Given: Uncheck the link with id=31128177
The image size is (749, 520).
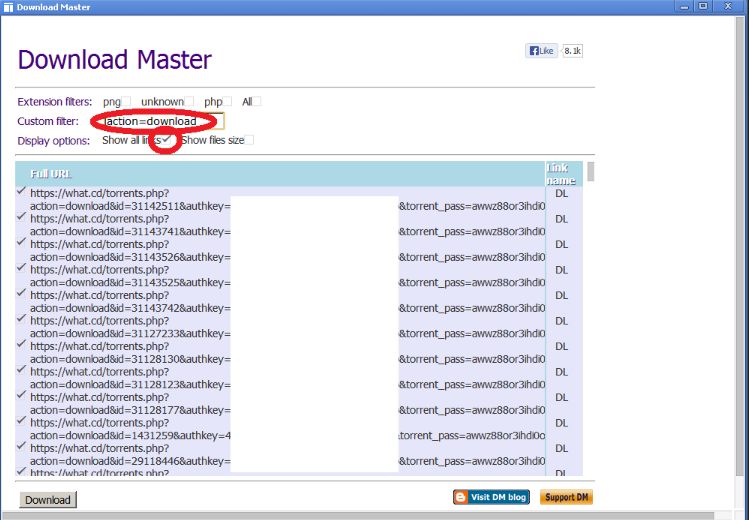Looking at the screenshot, I should tap(21, 395).
